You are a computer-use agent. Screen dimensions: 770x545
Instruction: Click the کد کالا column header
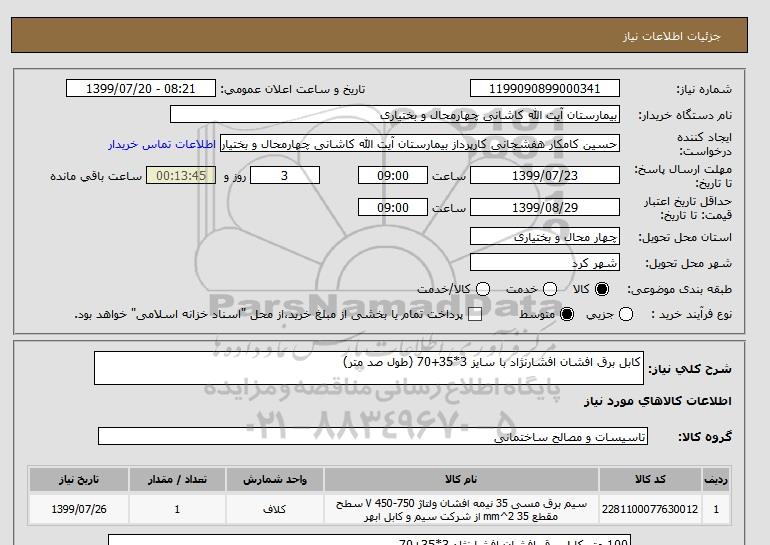(650, 479)
